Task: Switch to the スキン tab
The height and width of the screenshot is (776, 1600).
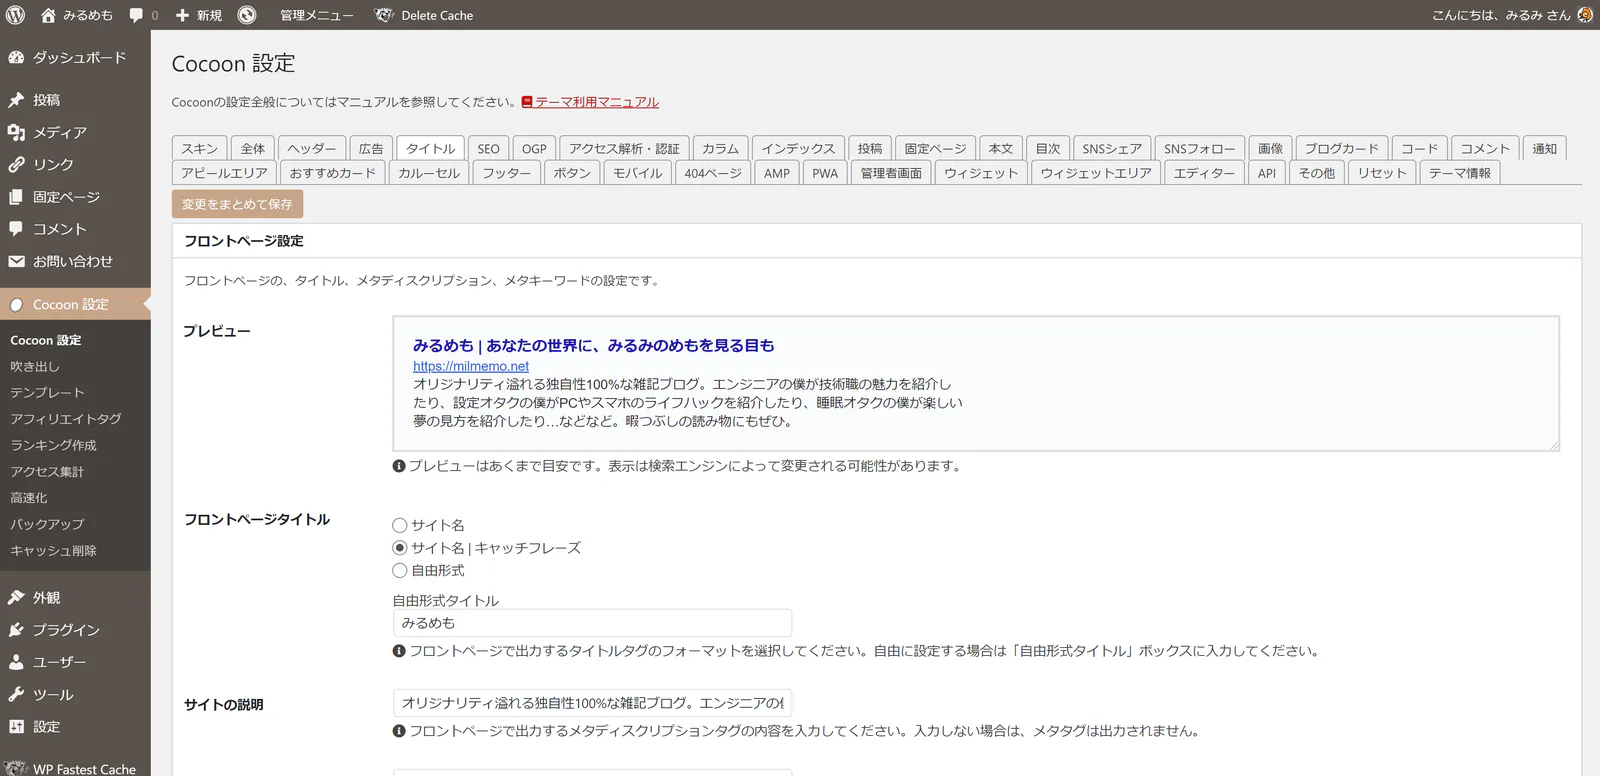Action: point(200,148)
